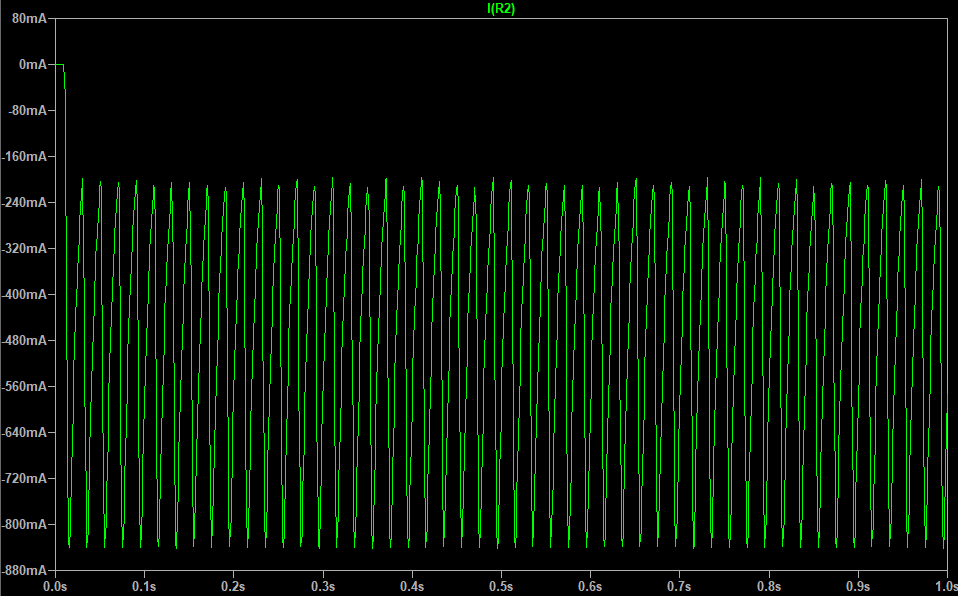The height and width of the screenshot is (596, 958).
Task: Click the 0.6s time axis label
Action: tap(590, 587)
